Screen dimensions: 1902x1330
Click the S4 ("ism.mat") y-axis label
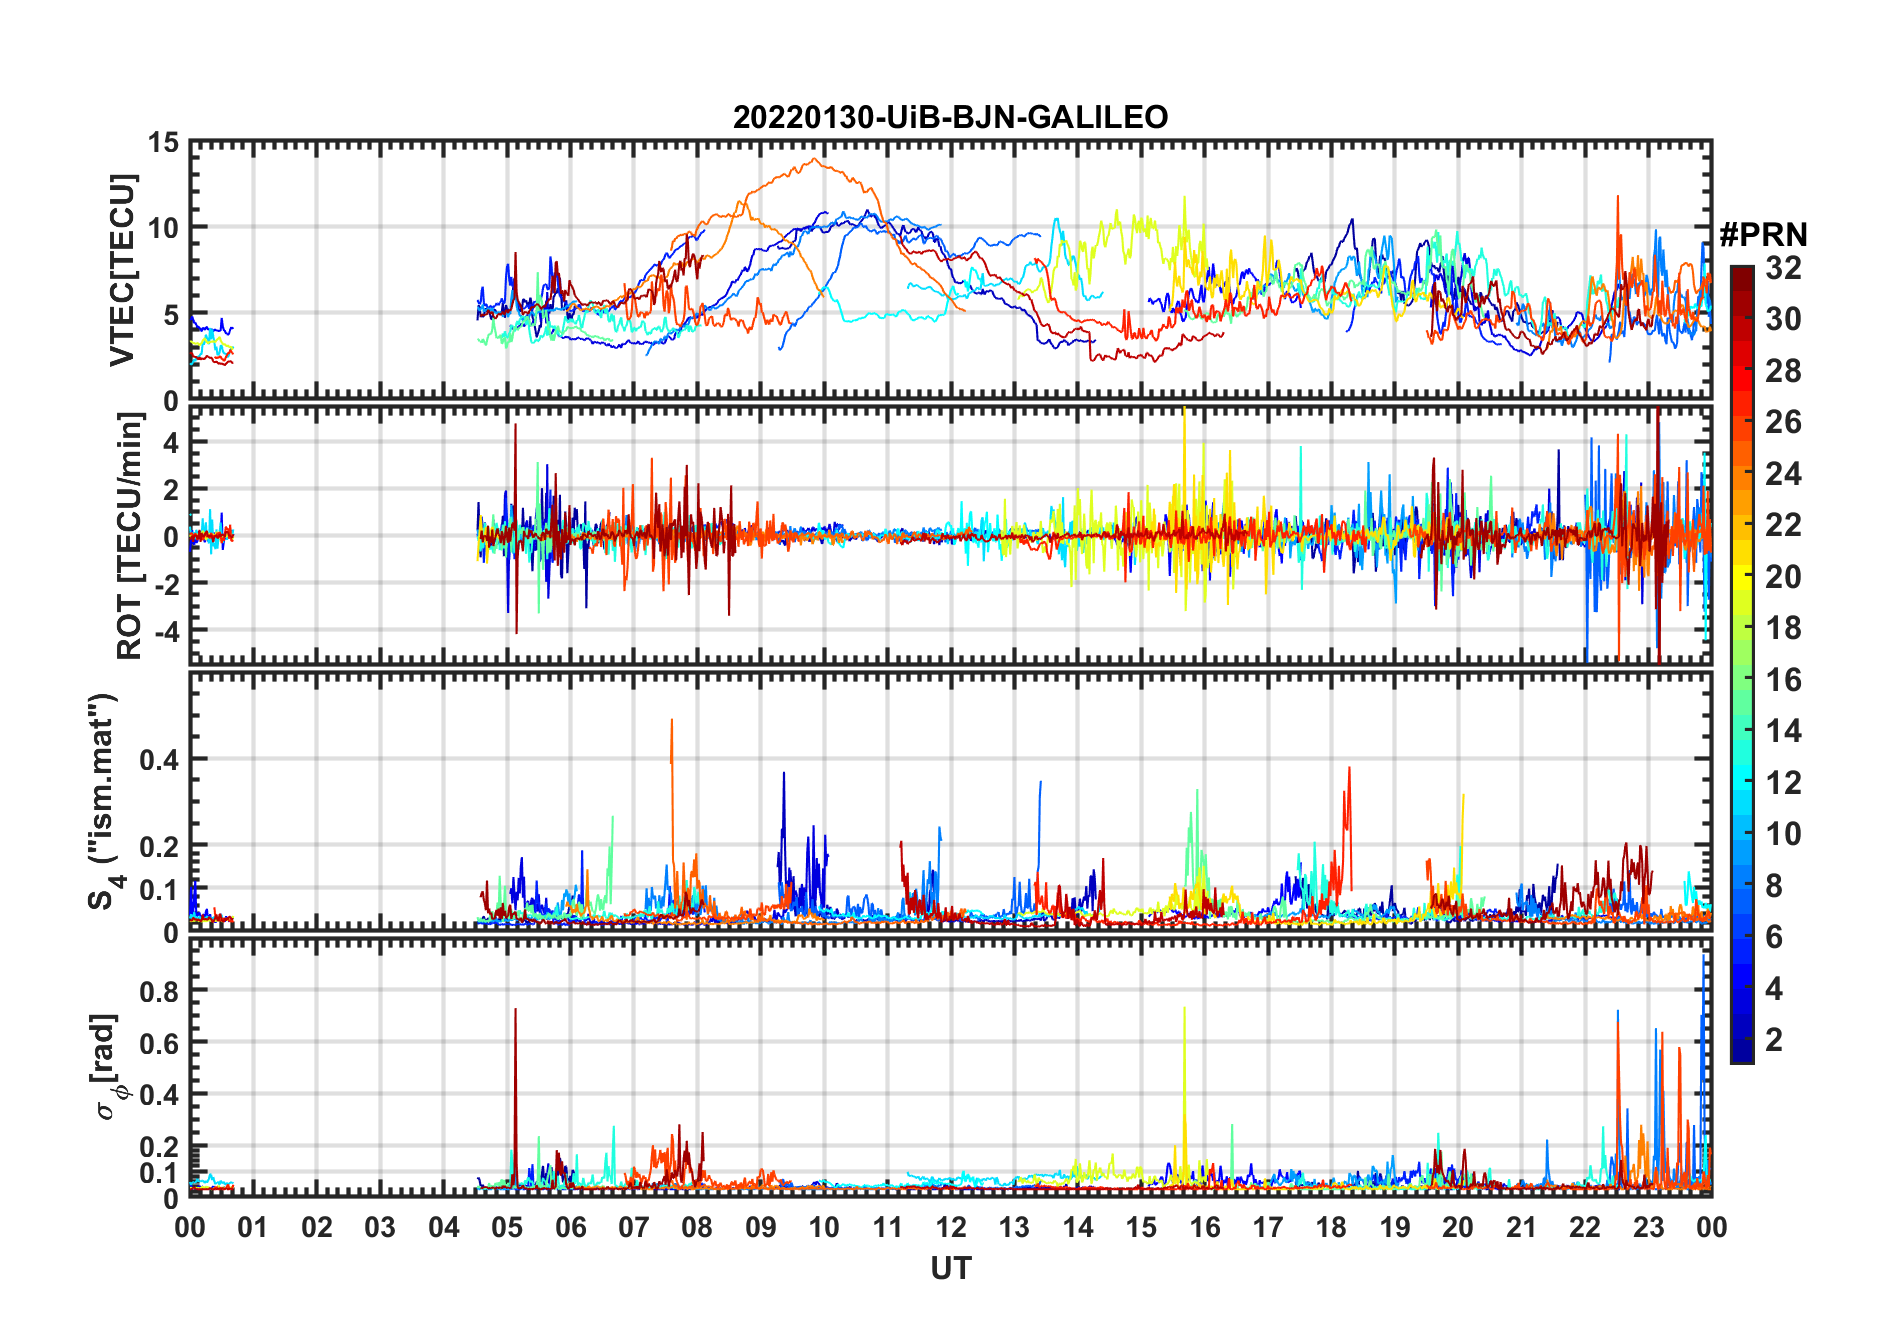click(x=103, y=801)
